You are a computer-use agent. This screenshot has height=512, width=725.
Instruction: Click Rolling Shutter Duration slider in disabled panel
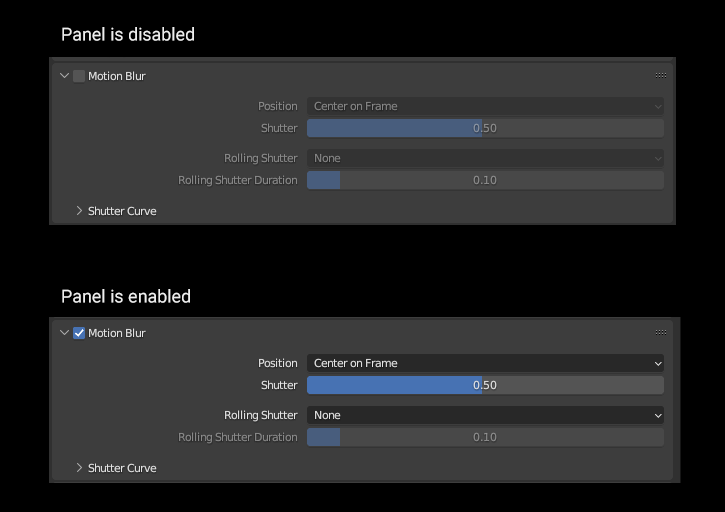coord(485,180)
